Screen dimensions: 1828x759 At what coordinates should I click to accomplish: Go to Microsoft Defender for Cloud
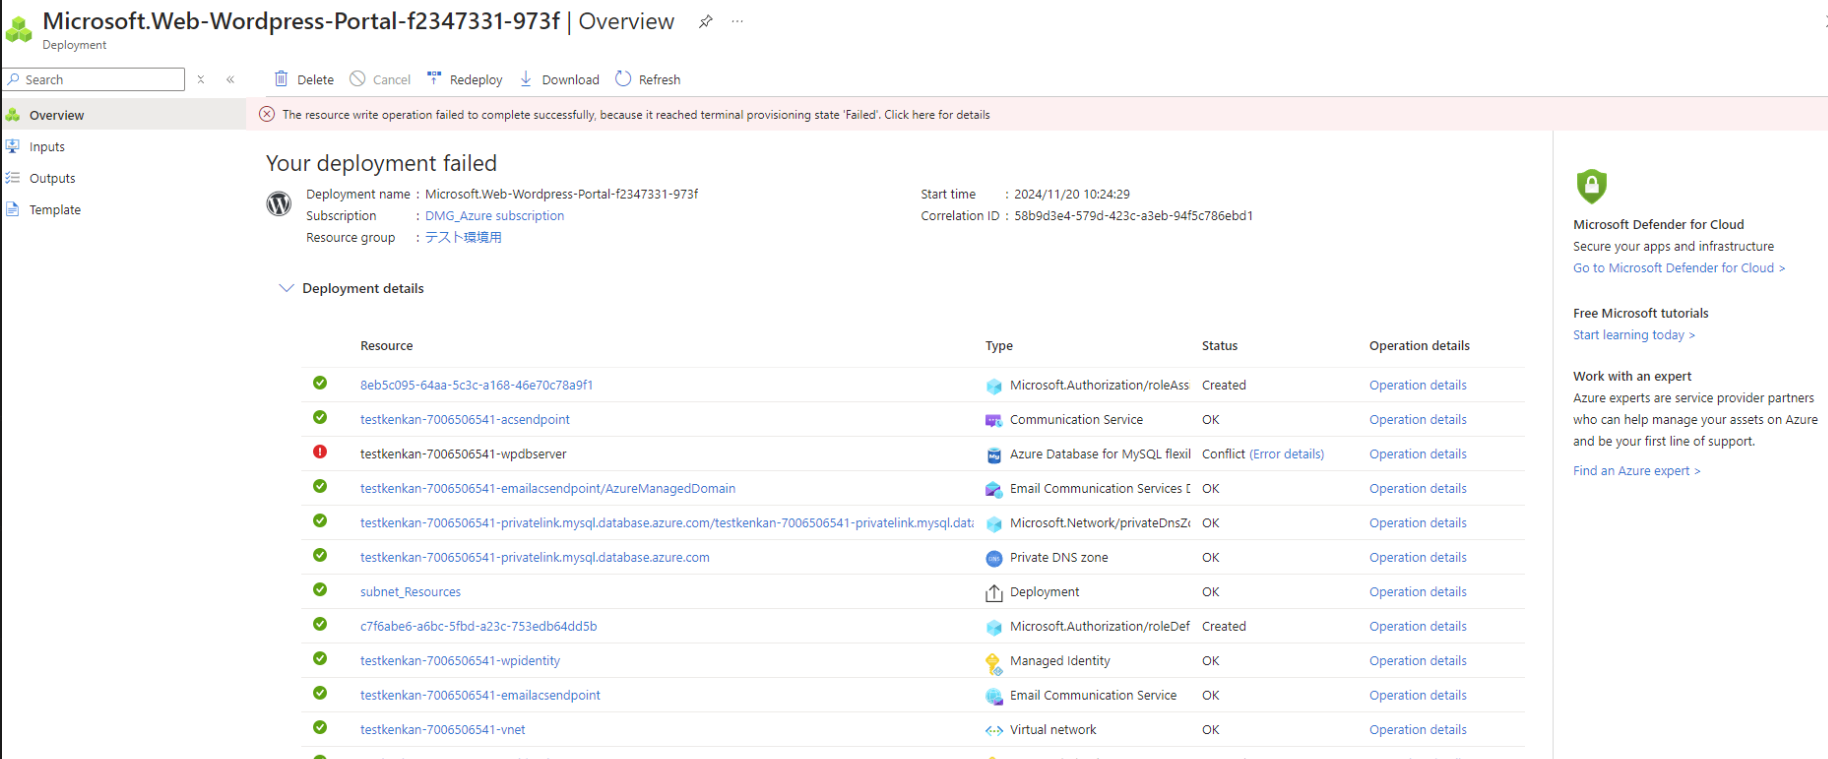(1679, 268)
